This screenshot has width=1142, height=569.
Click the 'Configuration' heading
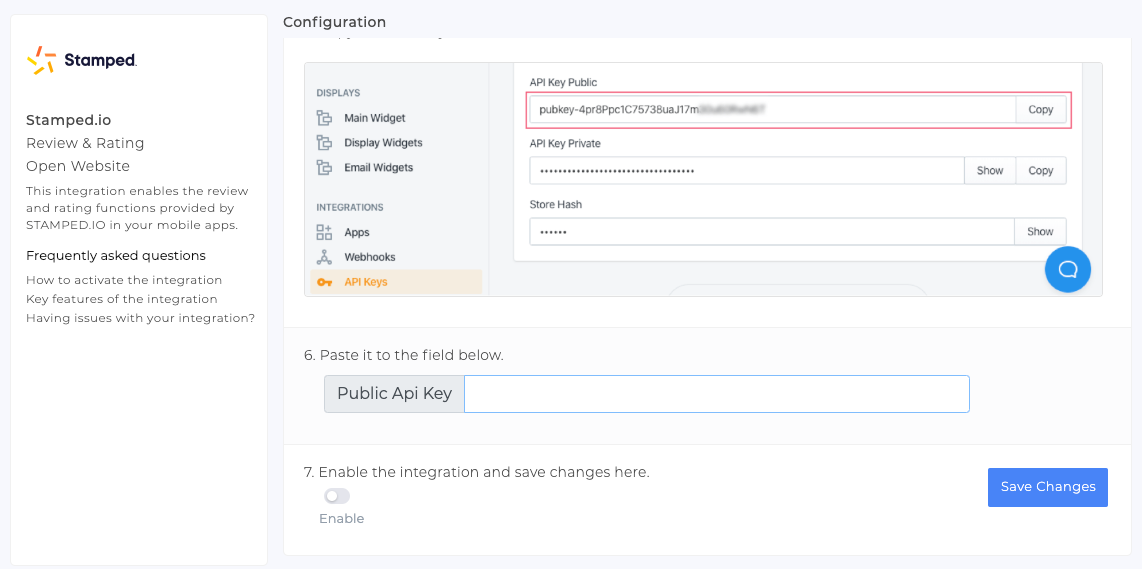point(334,23)
